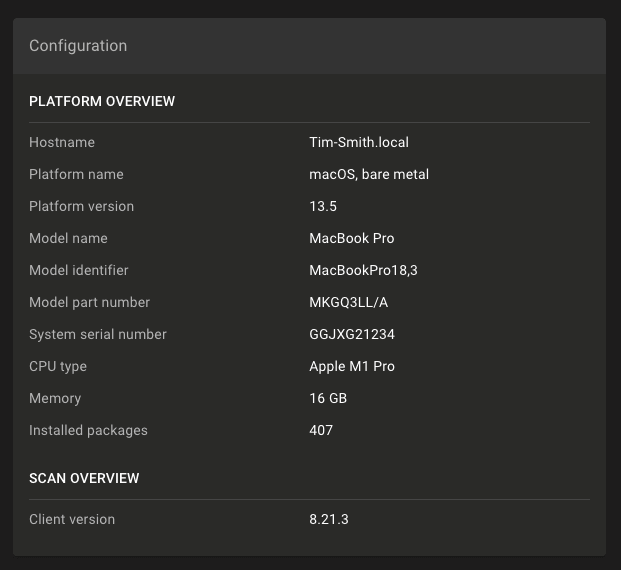Viewport: 621px width, 570px height.
Task: Click the CPU type label
Action: (58, 366)
